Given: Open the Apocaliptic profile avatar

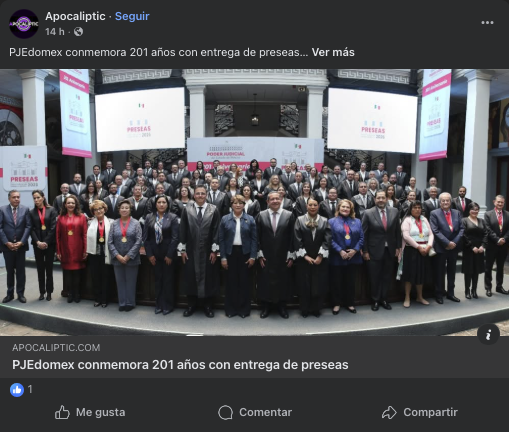Looking at the screenshot, I should (x=24, y=24).
